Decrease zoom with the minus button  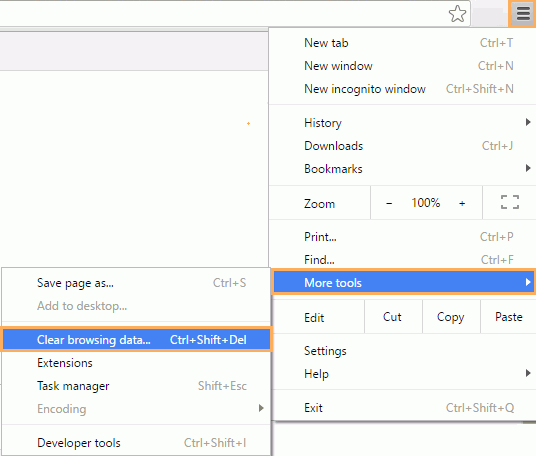pos(389,203)
